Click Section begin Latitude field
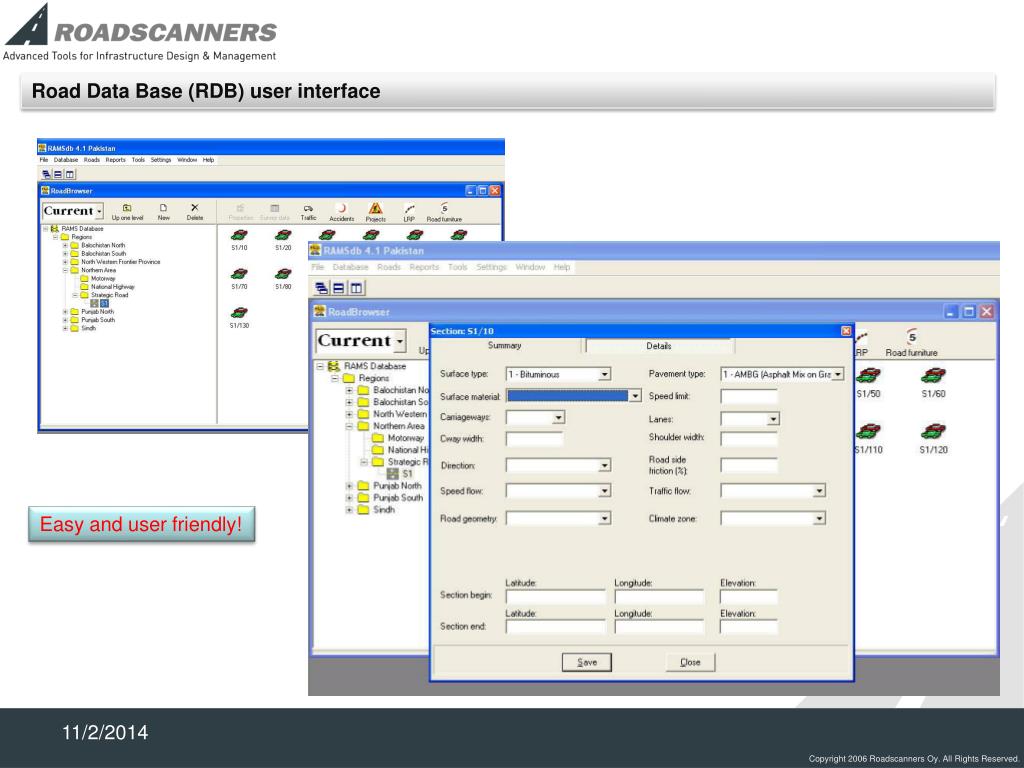The width and height of the screenshot is (1024, 768). click(556, 596)
